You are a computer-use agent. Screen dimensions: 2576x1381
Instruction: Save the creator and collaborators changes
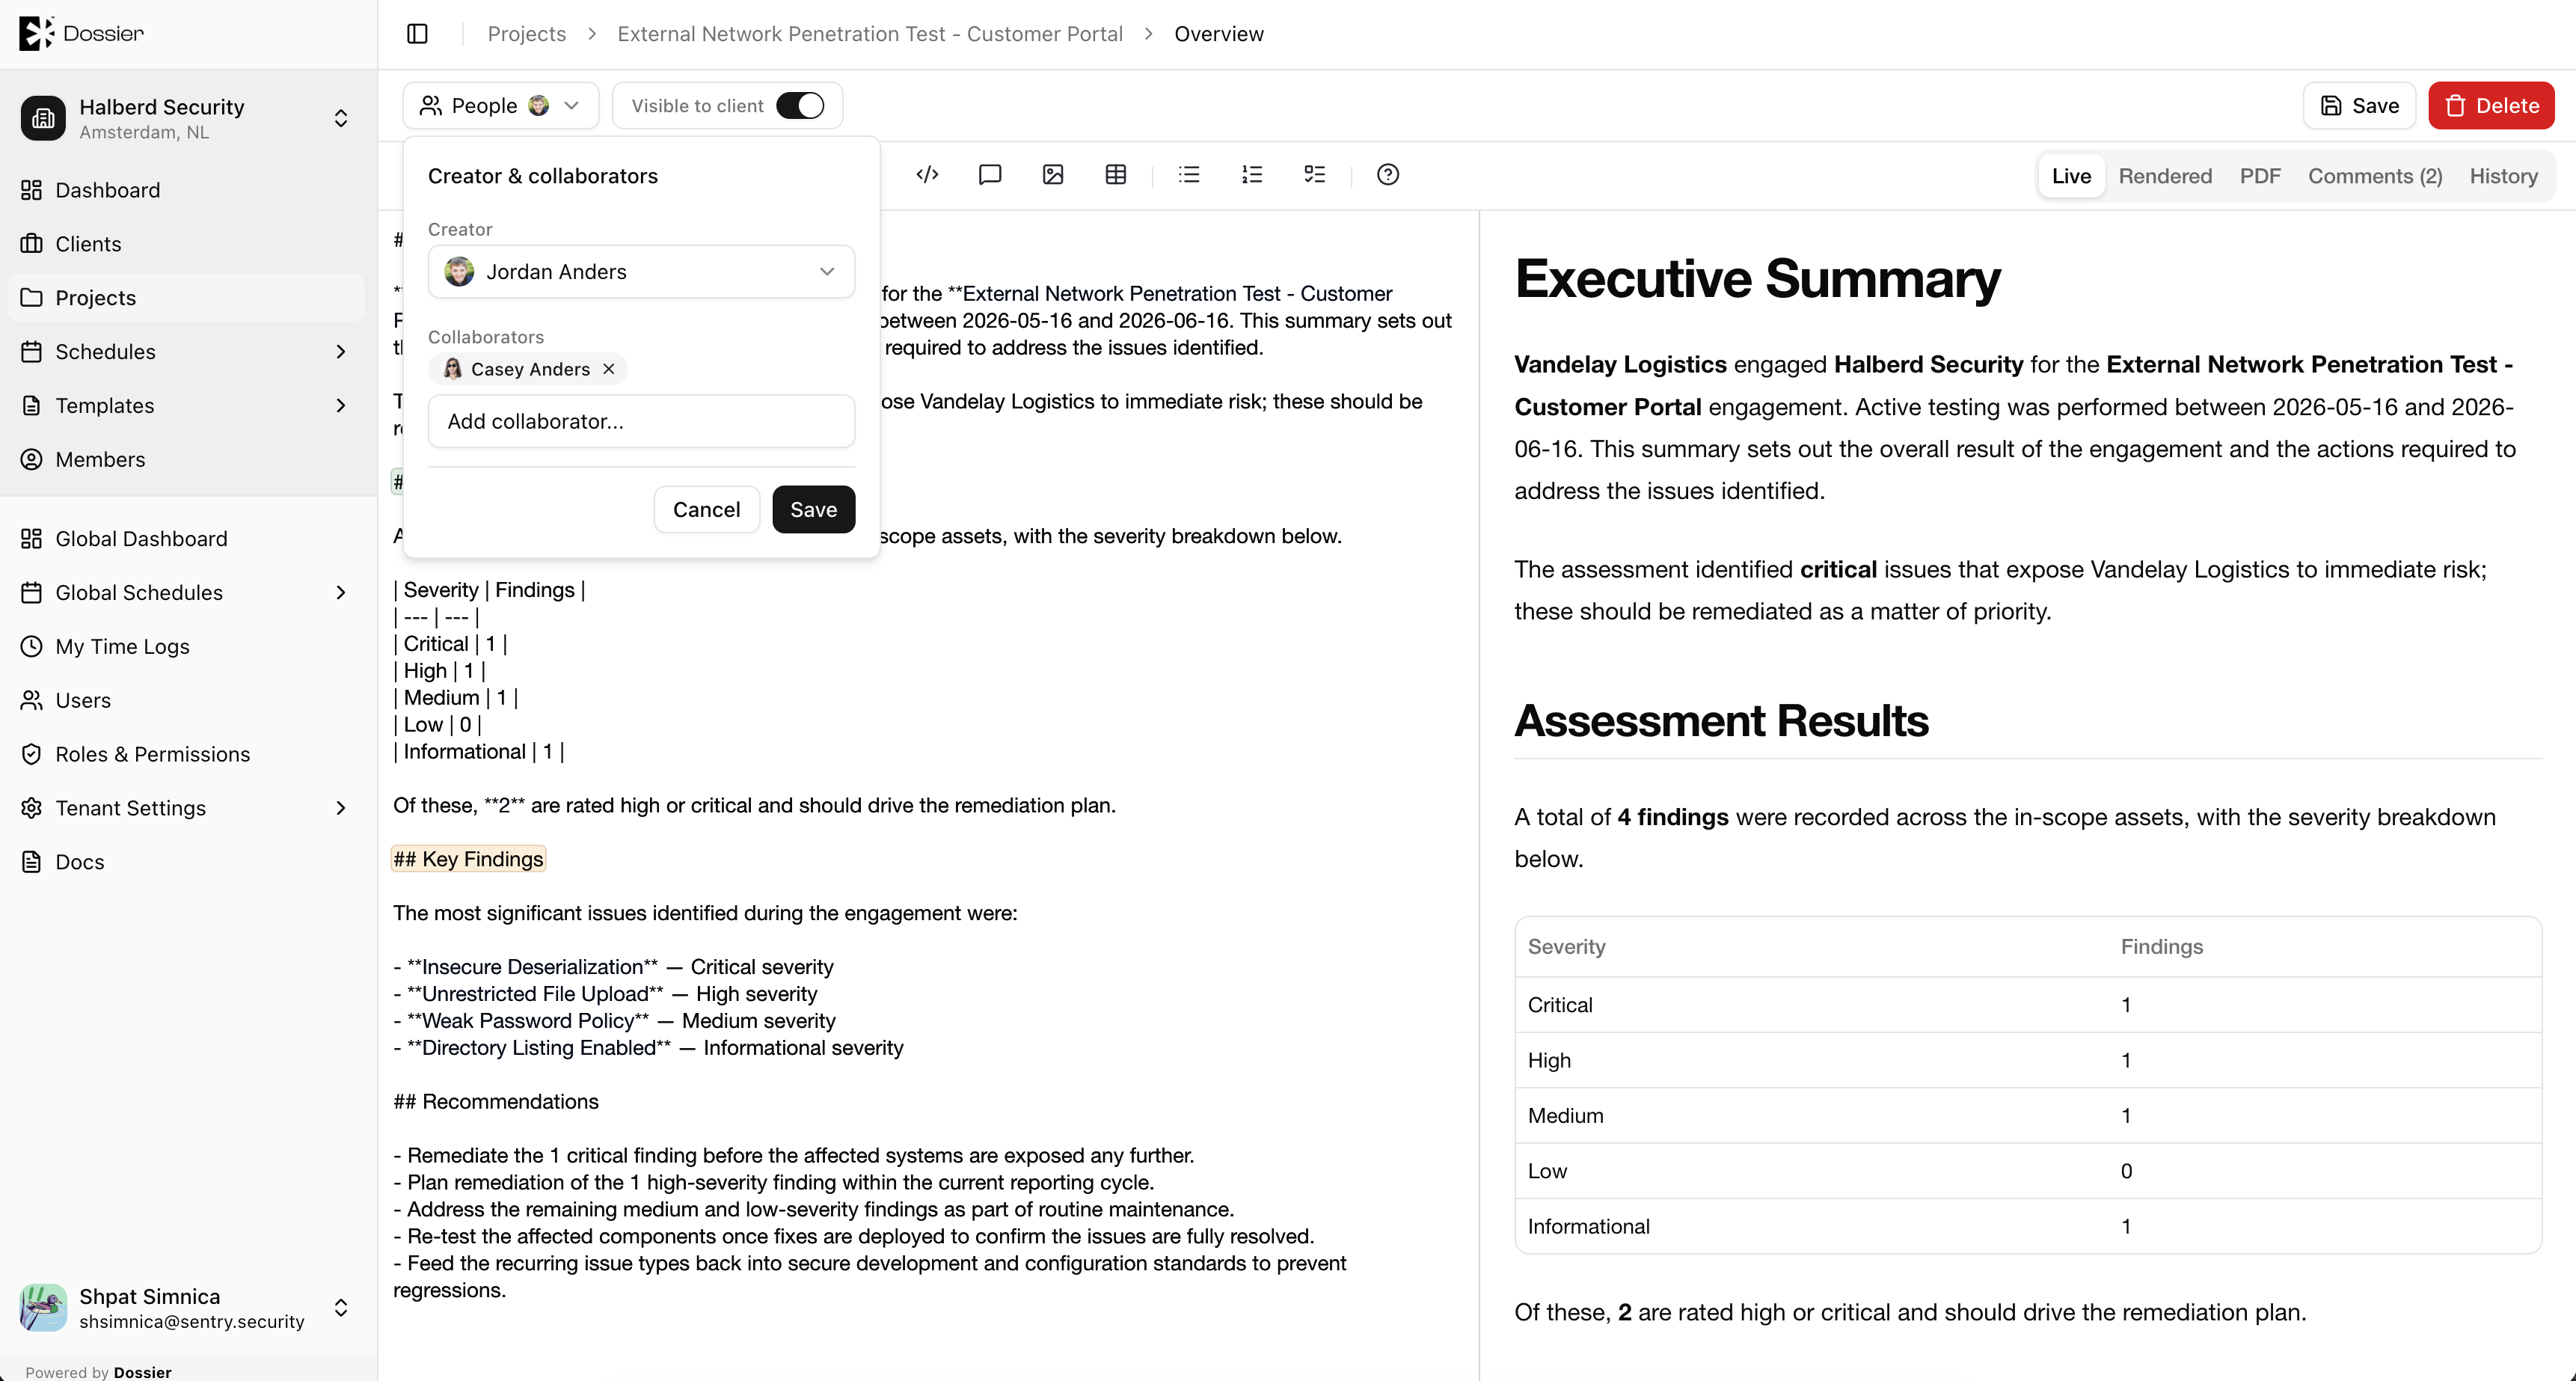[x=814, y=510]
